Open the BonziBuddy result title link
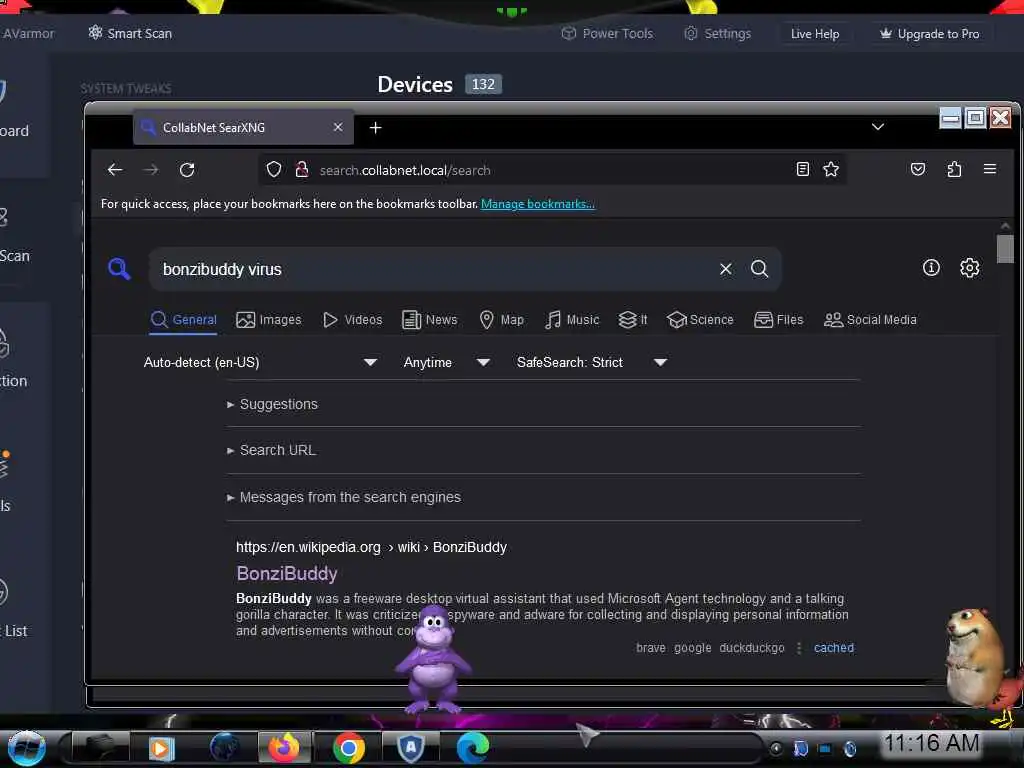1024x768 pixels. coord(287,573)
